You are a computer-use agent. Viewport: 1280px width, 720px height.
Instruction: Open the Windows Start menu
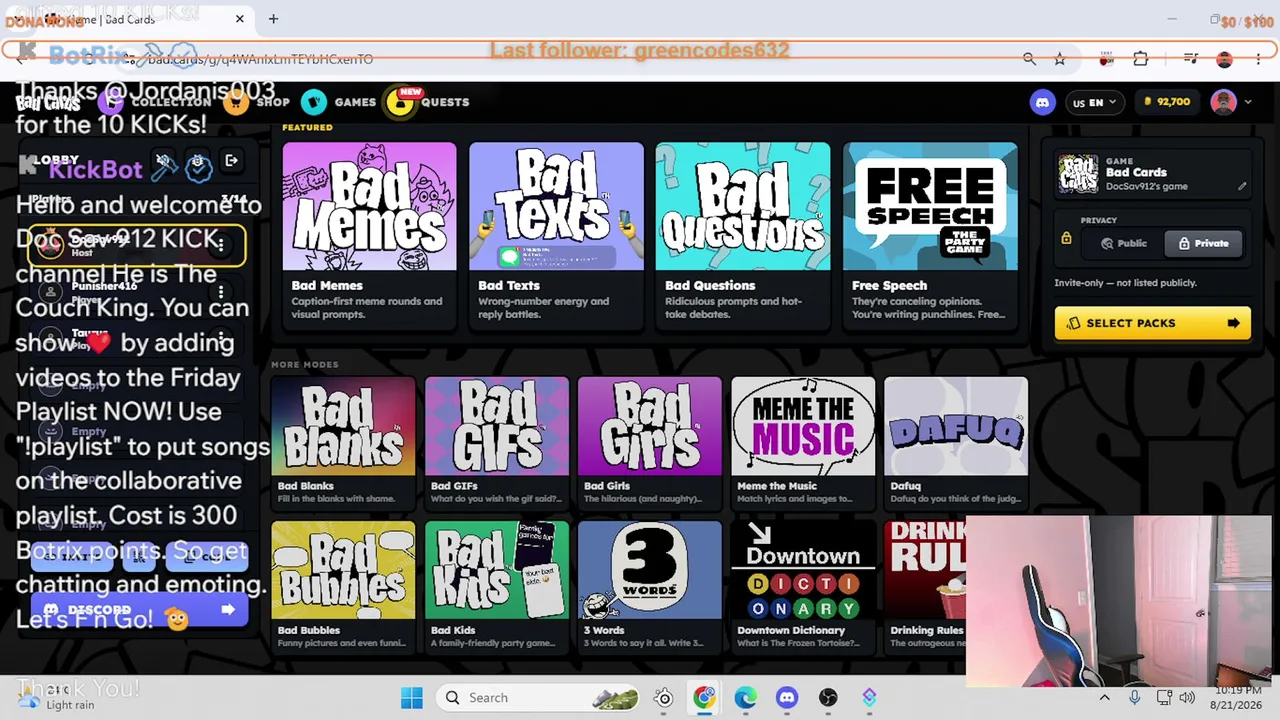point(411,697)
